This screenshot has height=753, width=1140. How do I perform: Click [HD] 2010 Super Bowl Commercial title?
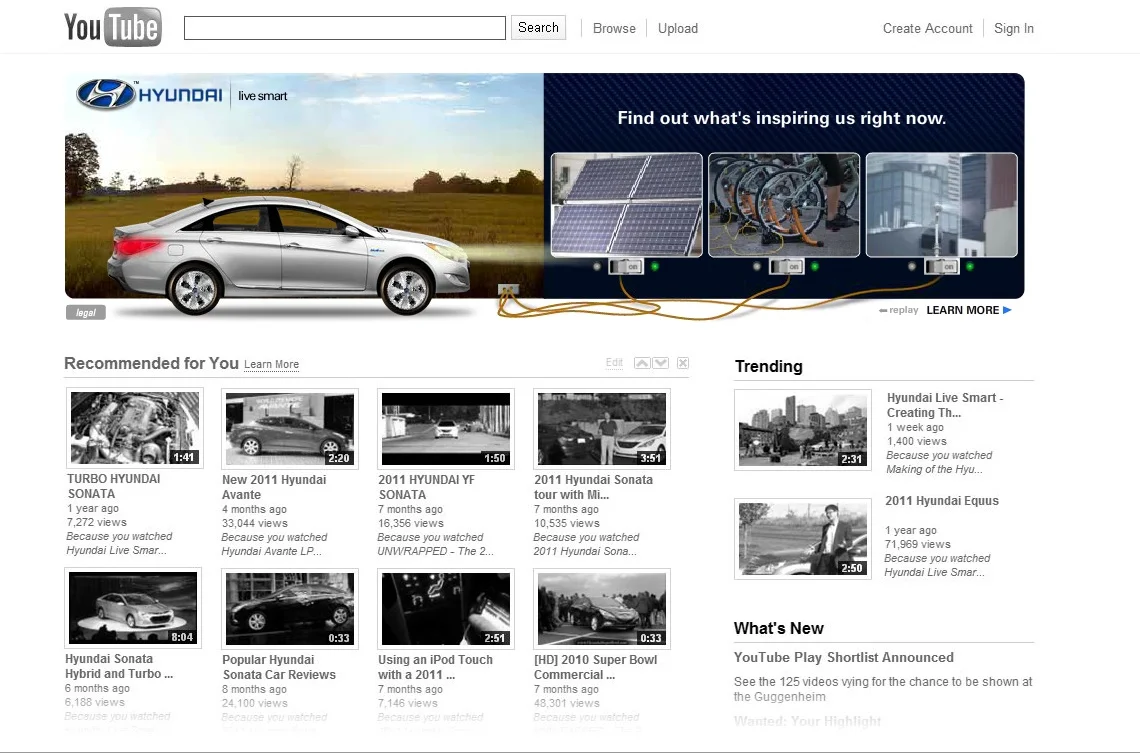click(x=595, y=667)
